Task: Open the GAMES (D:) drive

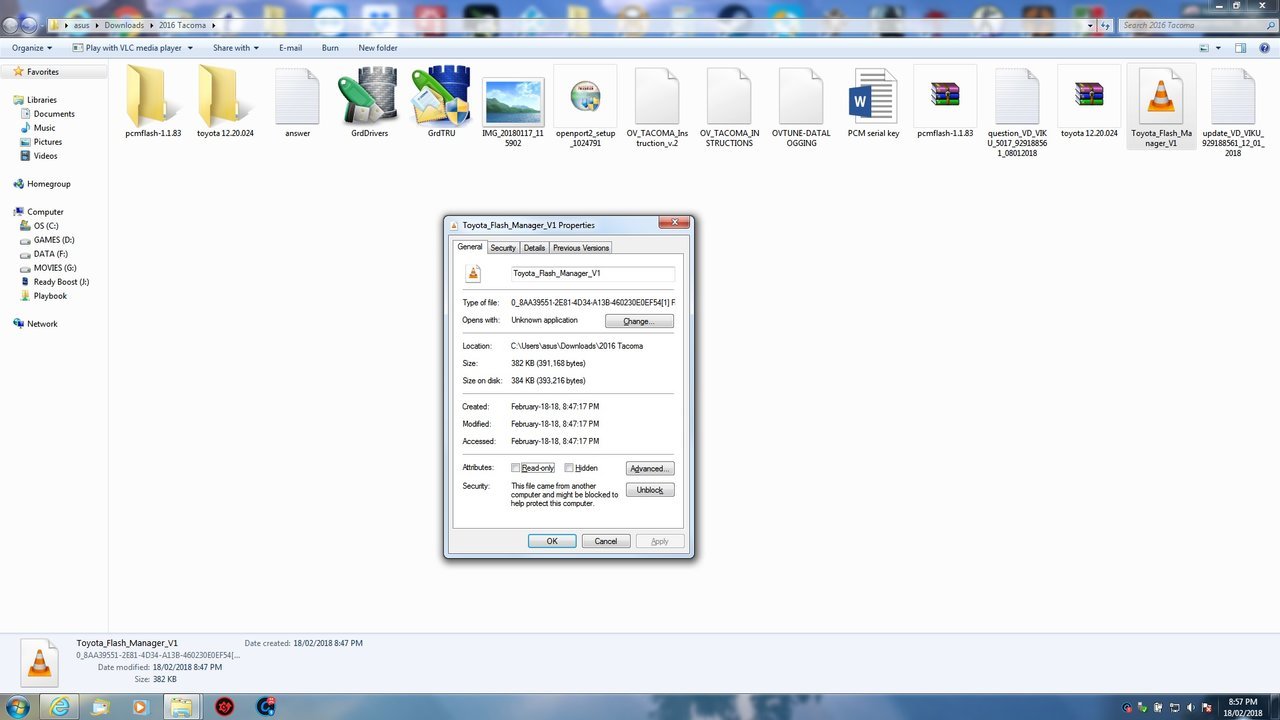Action: [54, 240]
